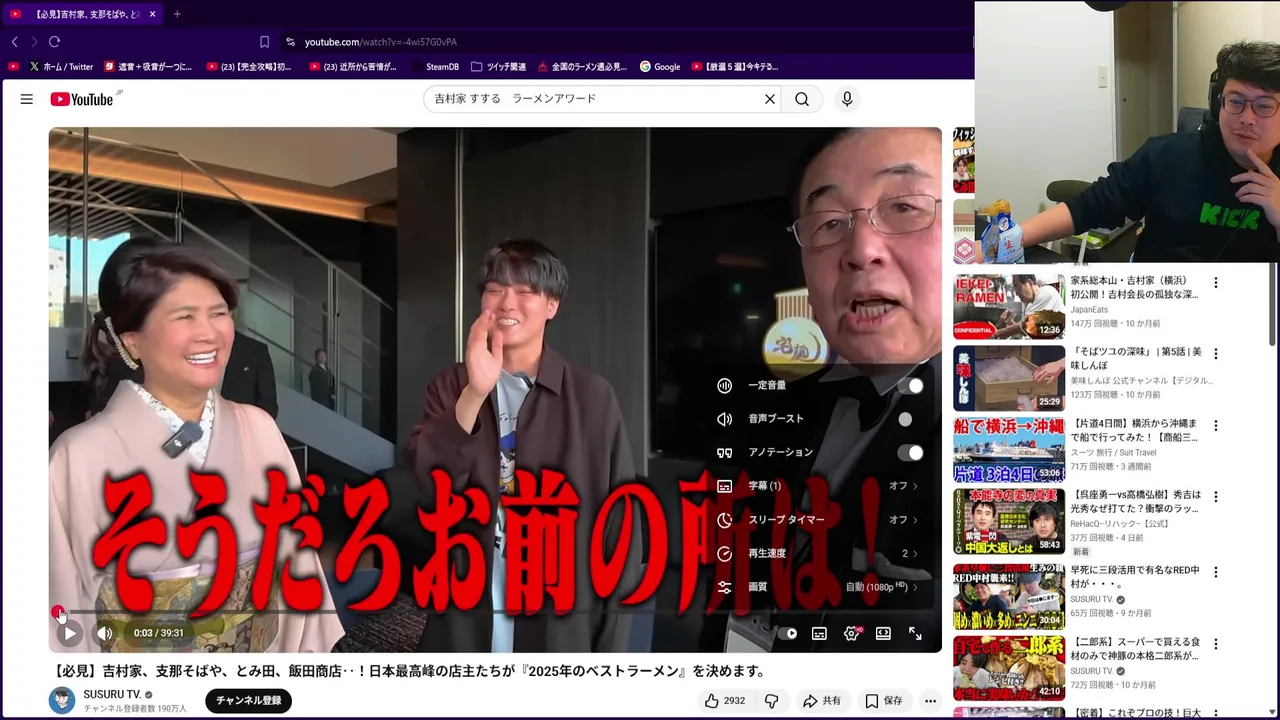Open the 「そばツユの深味」 video title
The image size is (1280, 720).
1134,359
